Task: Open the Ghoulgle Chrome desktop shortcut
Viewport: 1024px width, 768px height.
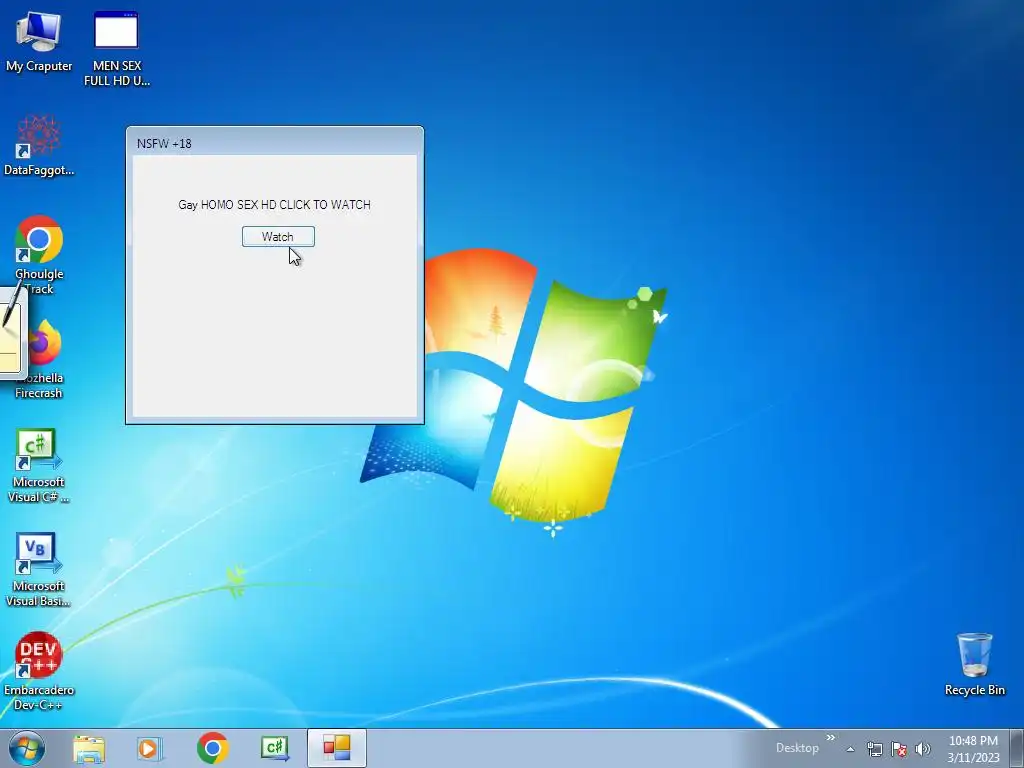Action: tap(39, 255)
